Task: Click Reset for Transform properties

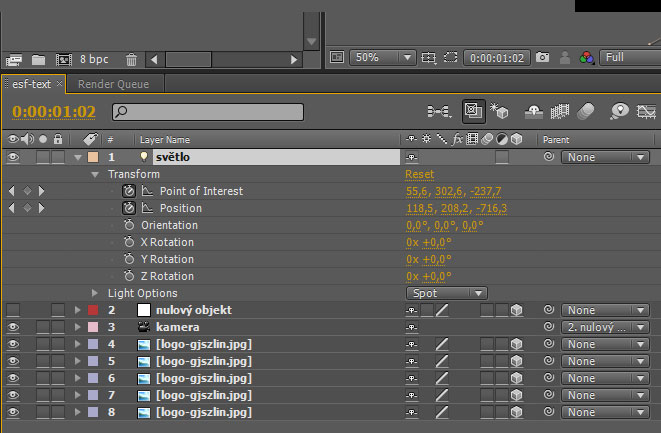Action: click(x=419, y=174)
